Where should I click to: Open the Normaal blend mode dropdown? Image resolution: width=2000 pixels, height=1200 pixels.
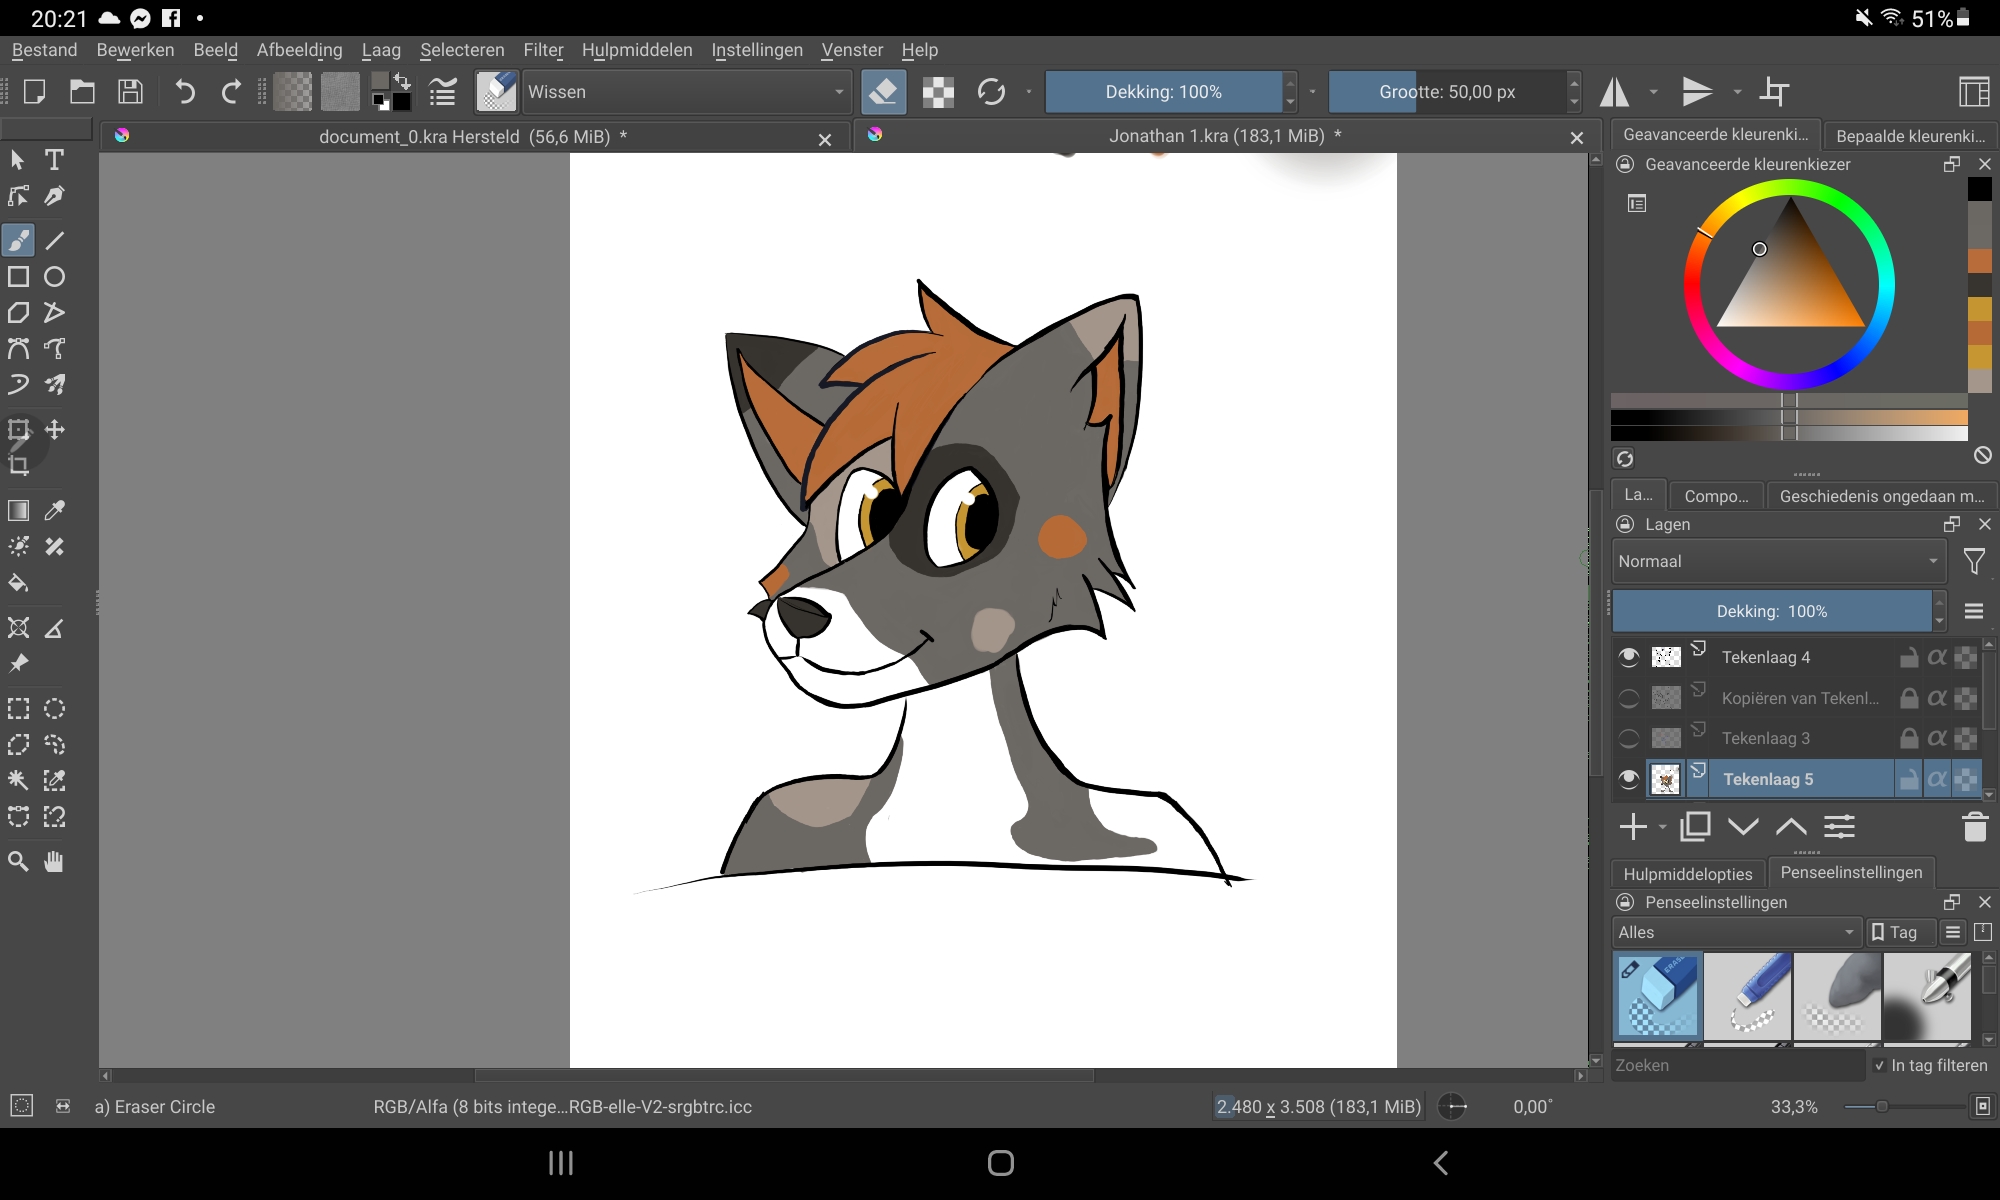(x=1778, y=561)
